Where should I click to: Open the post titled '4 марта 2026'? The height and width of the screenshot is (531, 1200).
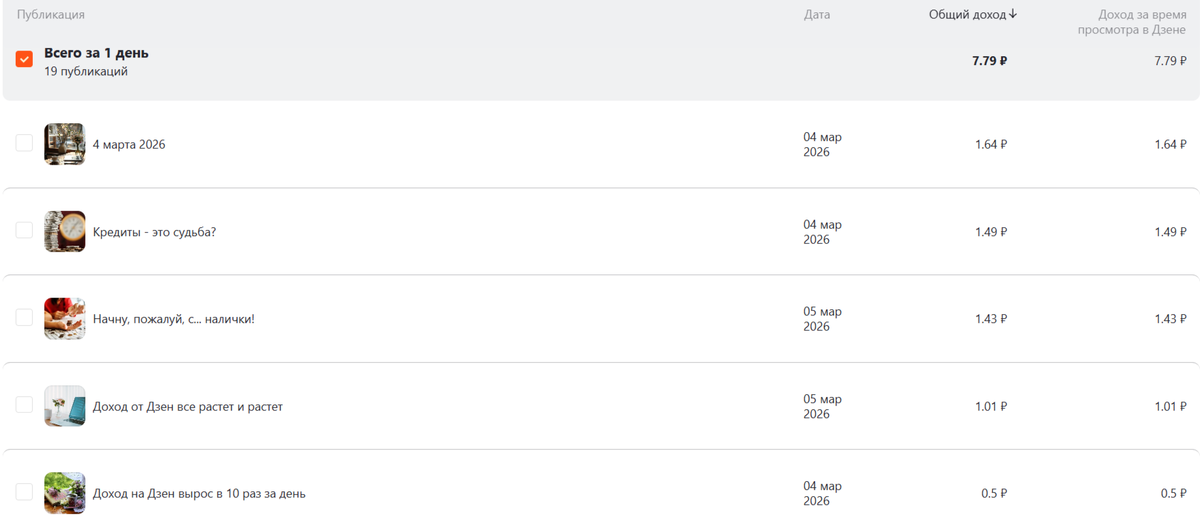pyautogui.click(x=129, y=145)
